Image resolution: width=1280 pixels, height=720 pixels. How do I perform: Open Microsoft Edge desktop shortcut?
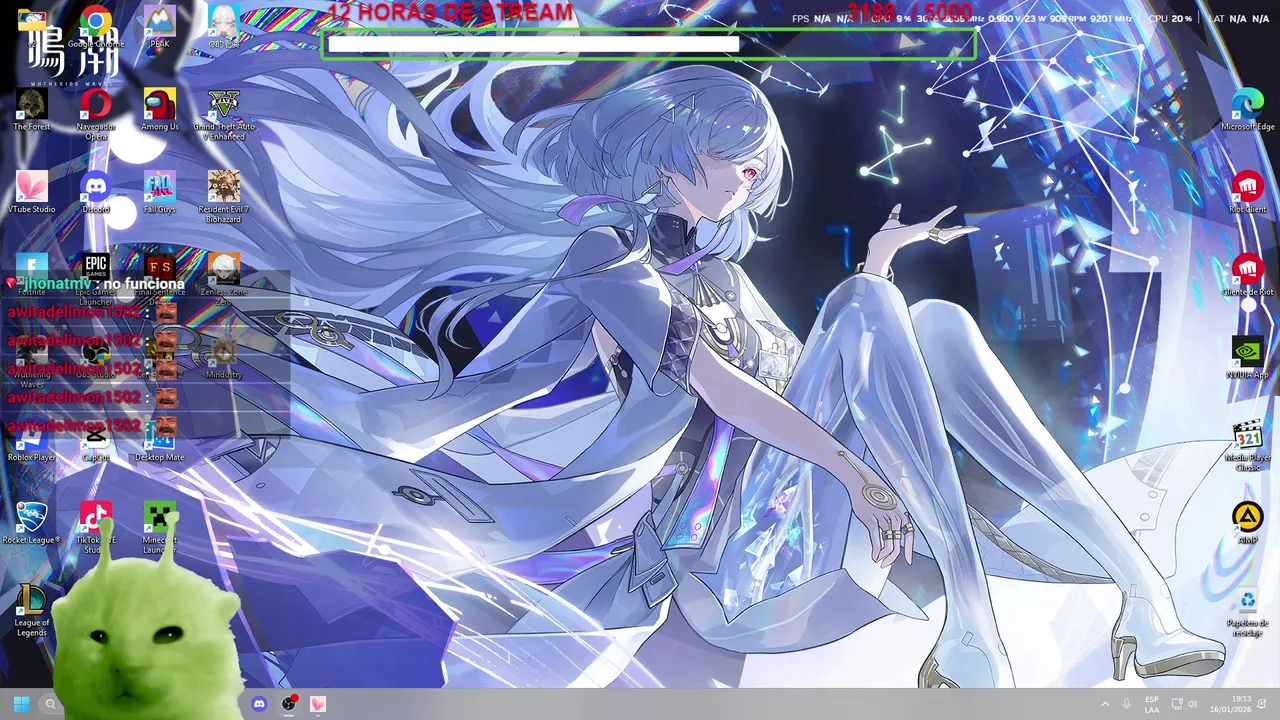[x=1248, y=109]
